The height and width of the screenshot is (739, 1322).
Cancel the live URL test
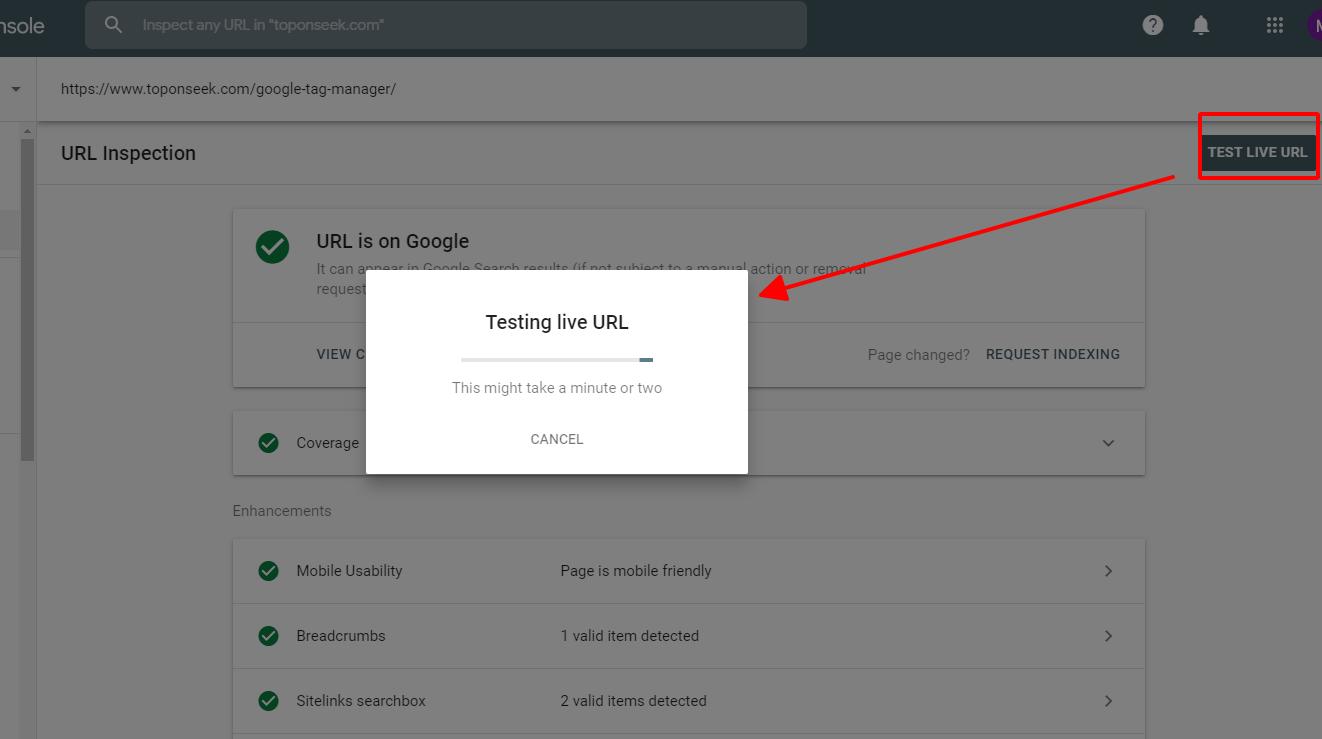click(556, 439)
